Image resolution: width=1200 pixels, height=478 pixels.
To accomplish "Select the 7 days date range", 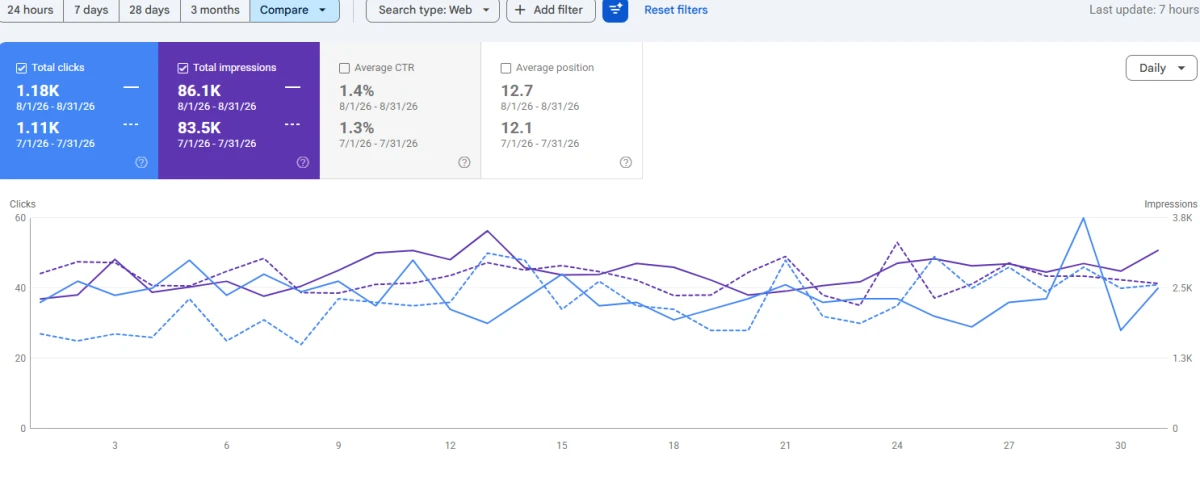I will pos(91,10).
